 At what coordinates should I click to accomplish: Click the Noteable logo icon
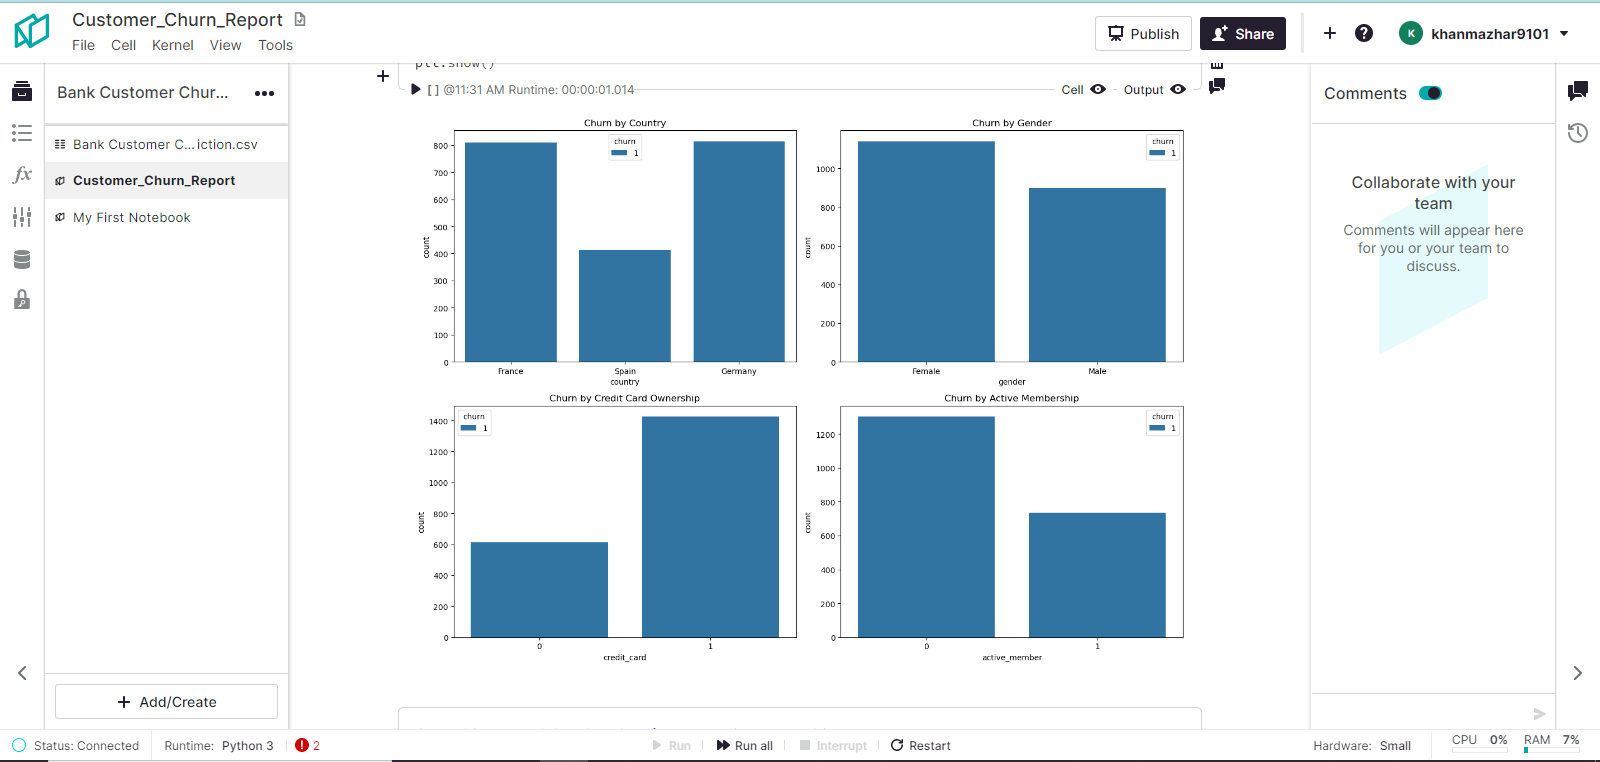[31, 31]
